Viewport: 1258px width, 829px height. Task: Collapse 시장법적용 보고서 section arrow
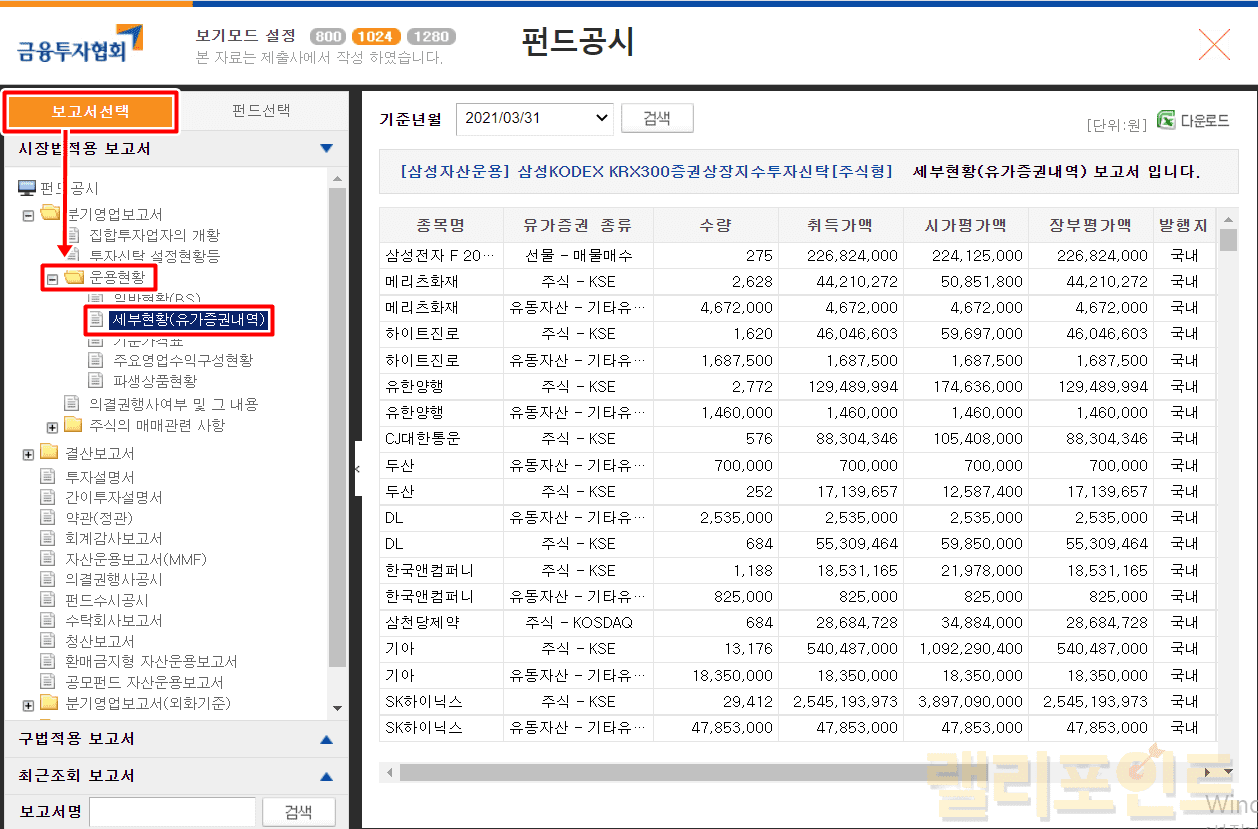pyautogui.click(x=326, y=149)
